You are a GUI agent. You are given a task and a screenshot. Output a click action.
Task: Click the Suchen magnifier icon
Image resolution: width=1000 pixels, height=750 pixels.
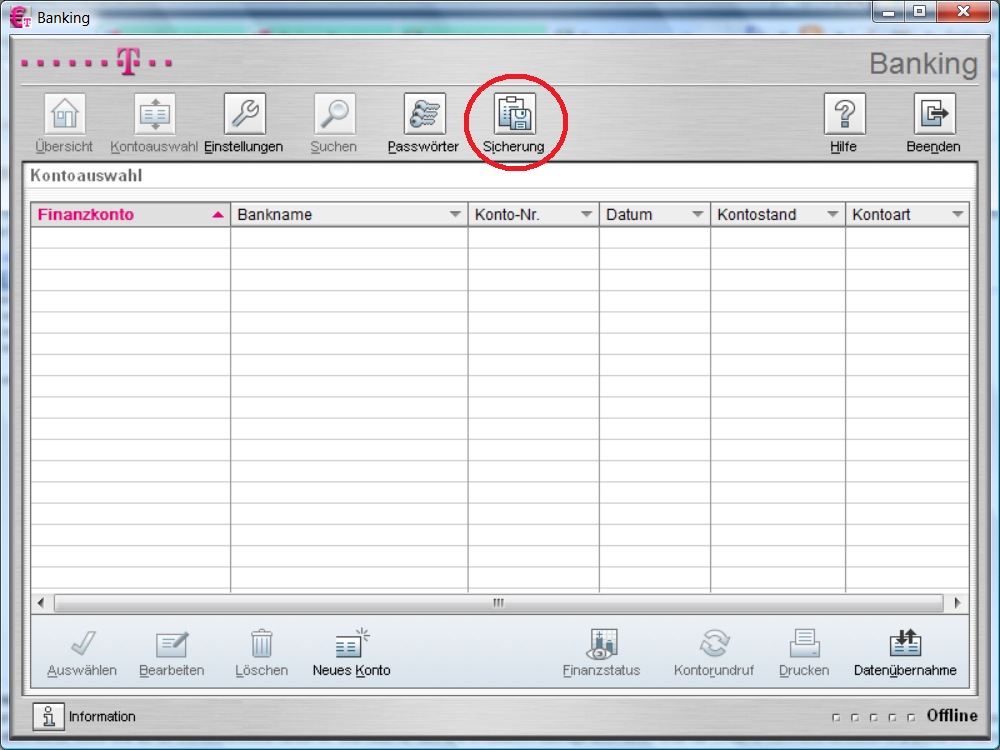334,115
